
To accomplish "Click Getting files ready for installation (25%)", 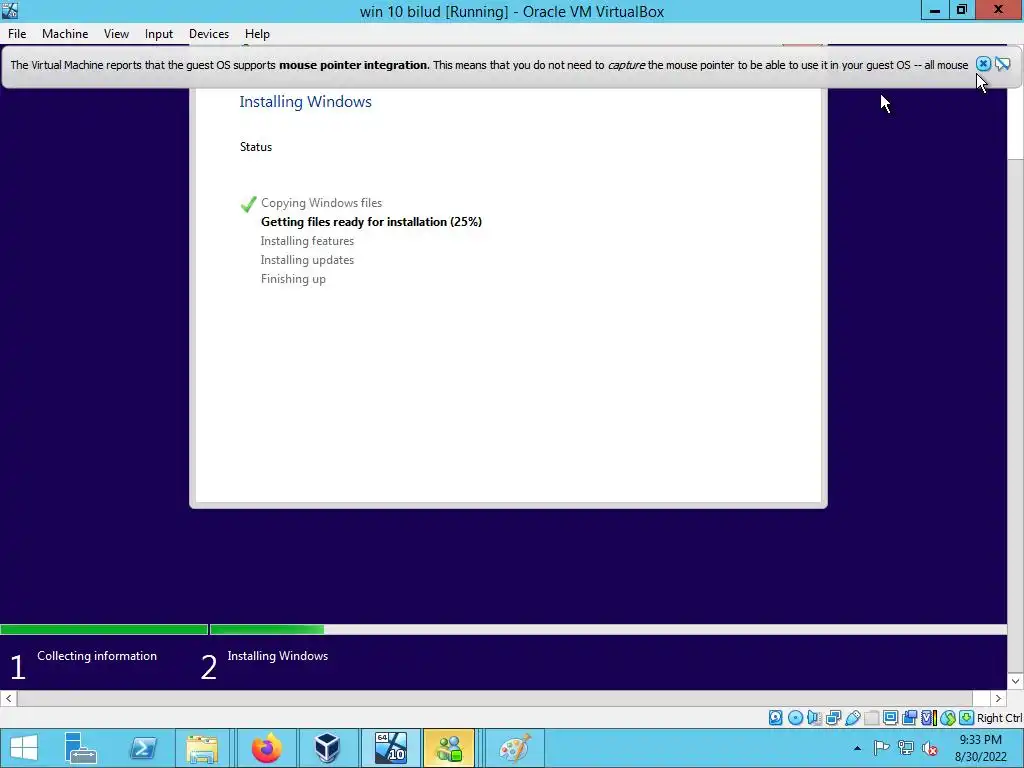I will tap(371, 222).
